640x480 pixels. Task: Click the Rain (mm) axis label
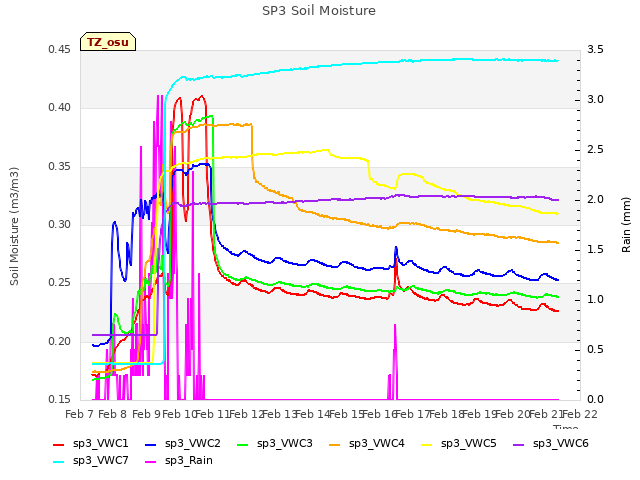626,225
